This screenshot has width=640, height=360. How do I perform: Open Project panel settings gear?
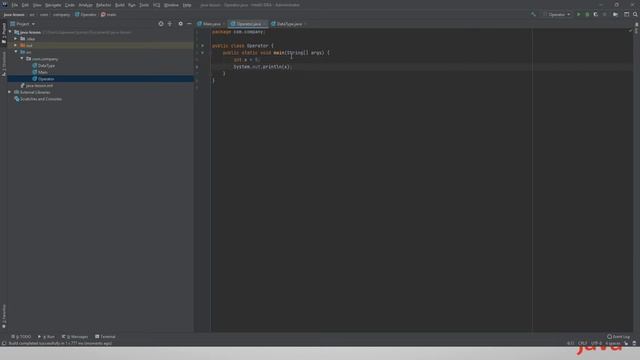coord(180,24)
